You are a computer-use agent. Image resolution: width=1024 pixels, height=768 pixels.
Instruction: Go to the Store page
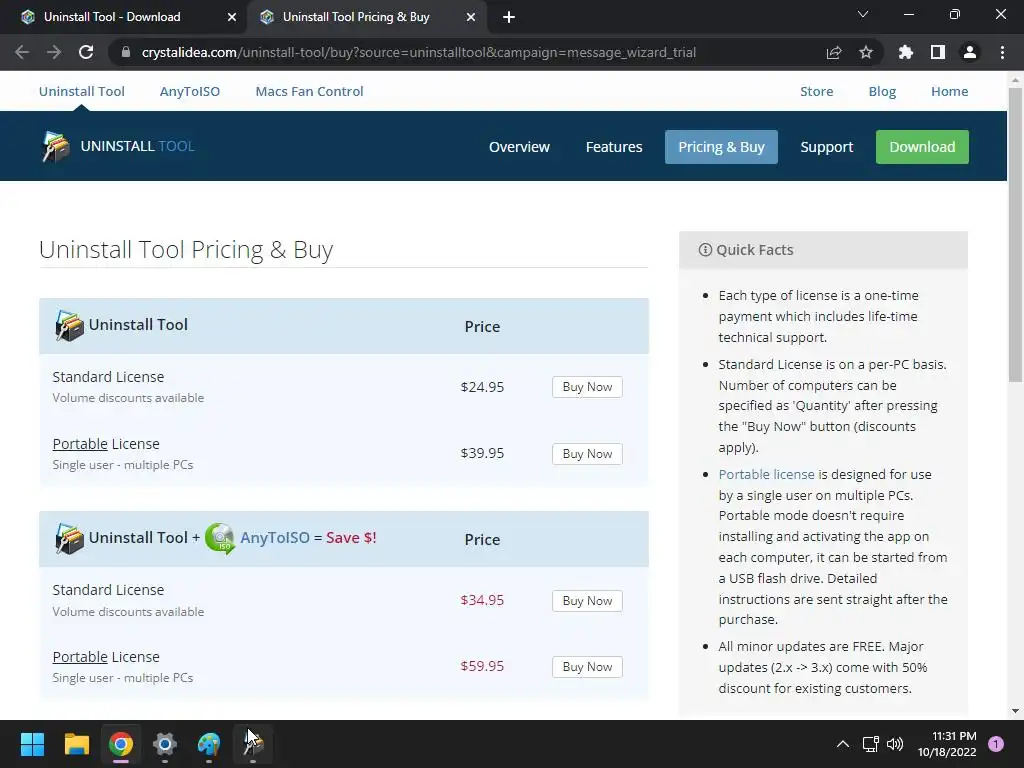pyautogui.click(x=816, y=91)
